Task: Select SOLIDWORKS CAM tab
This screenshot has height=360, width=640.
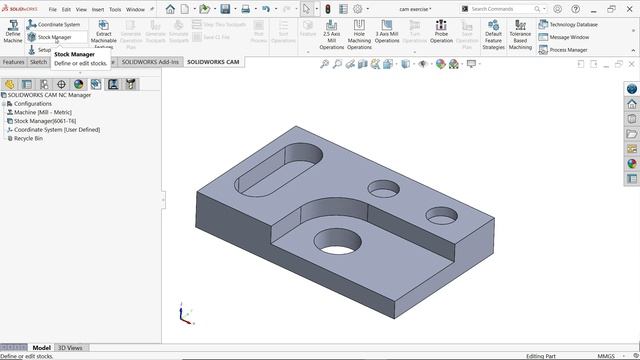Action: tap(213, 62)
